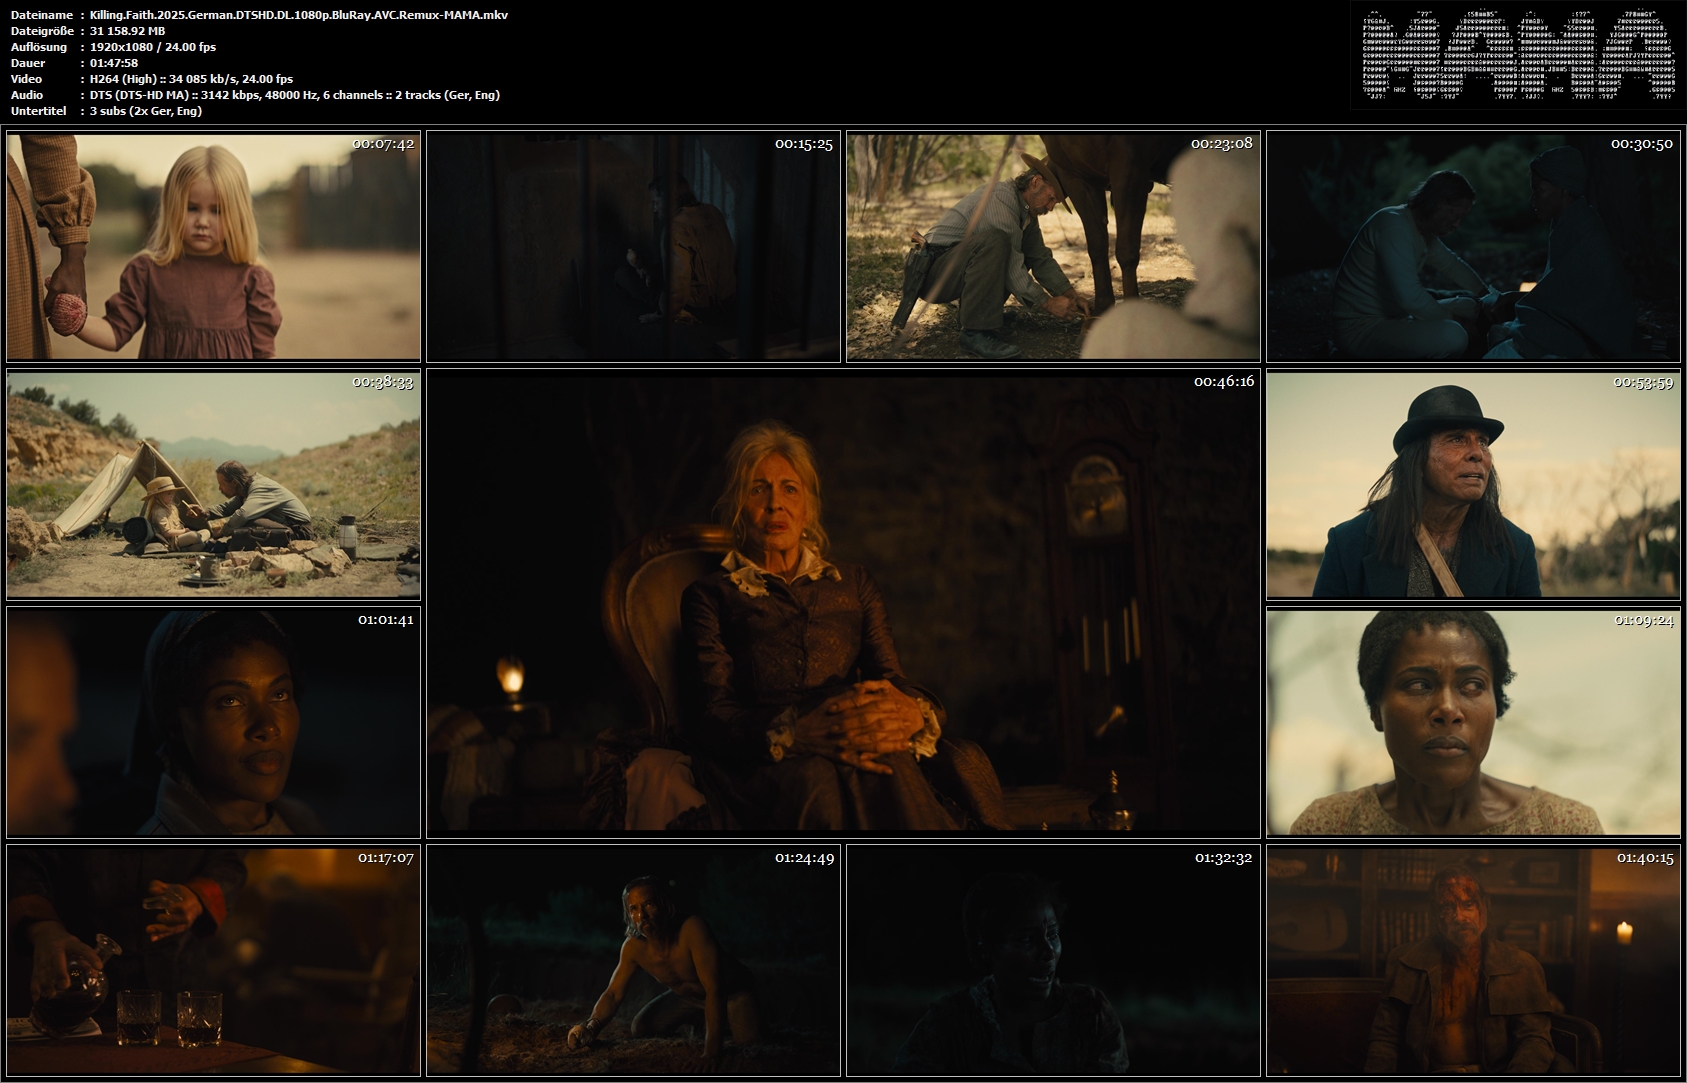Select the thumbnail at 01:32:32
The width and height of the screenshot is (1687, 1083).
[x=1053, y=960]
